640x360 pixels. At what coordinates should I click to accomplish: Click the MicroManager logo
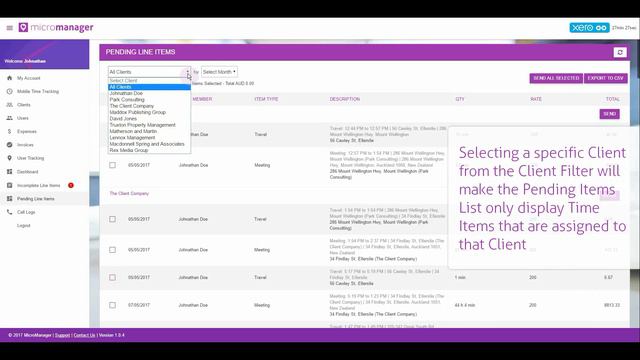click(56, 27)
